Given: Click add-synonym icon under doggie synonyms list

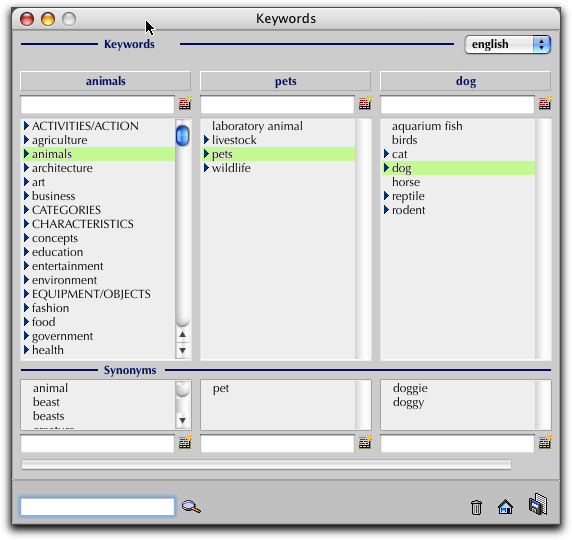Looking at the screenshot, I should (x=545, y=442).
